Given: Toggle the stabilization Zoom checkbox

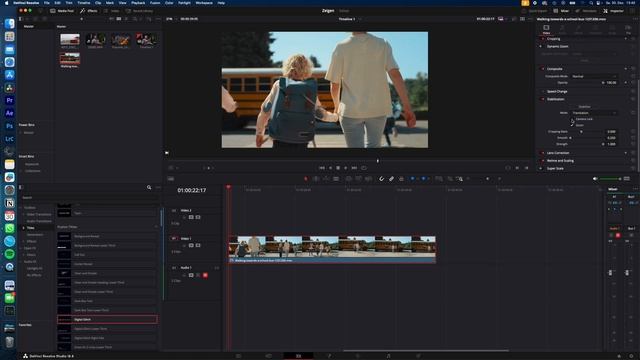Looking at the screenshot, I should (572, 125).
